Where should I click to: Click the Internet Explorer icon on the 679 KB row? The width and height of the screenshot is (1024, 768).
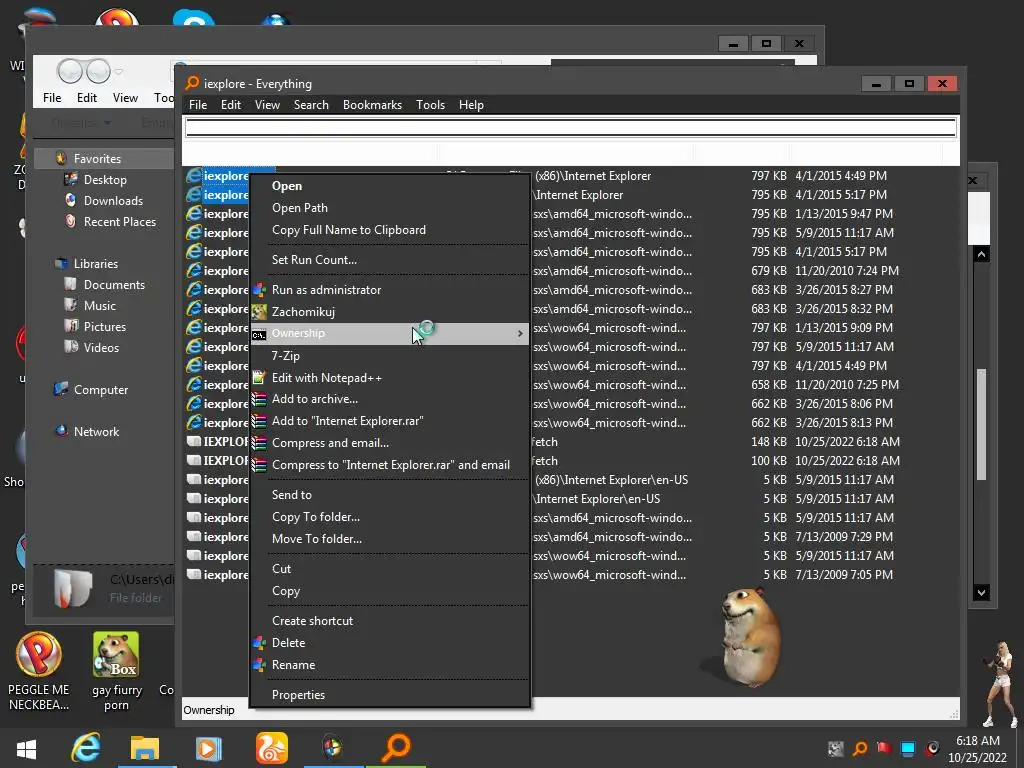(194, 270)
